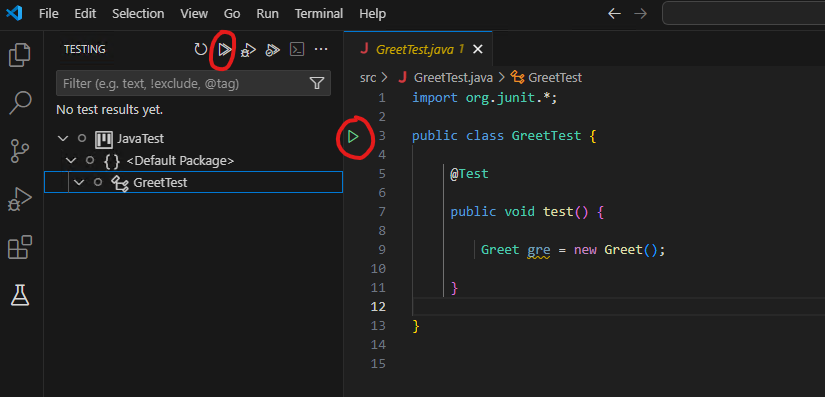The height and width of the screenshot is (397, 825).
Task: Run all tests in Testing toolbar
Action: pyautogui.click(x=225, y=49)
